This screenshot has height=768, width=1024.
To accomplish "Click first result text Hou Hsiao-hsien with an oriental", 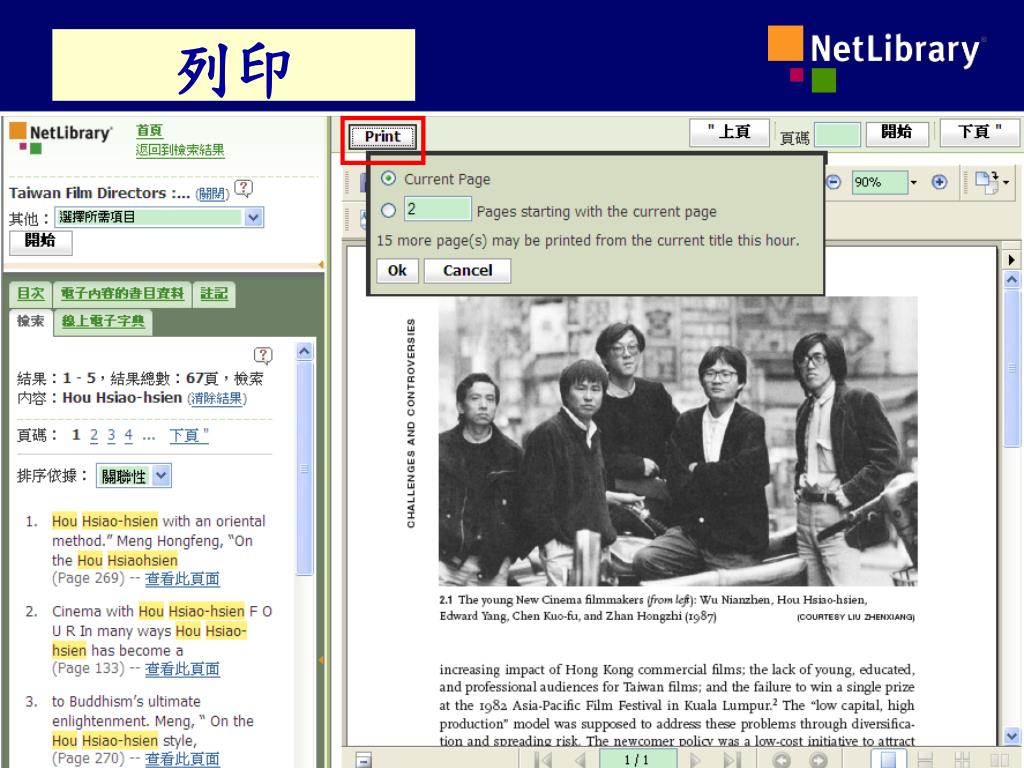I will [159, 521].
